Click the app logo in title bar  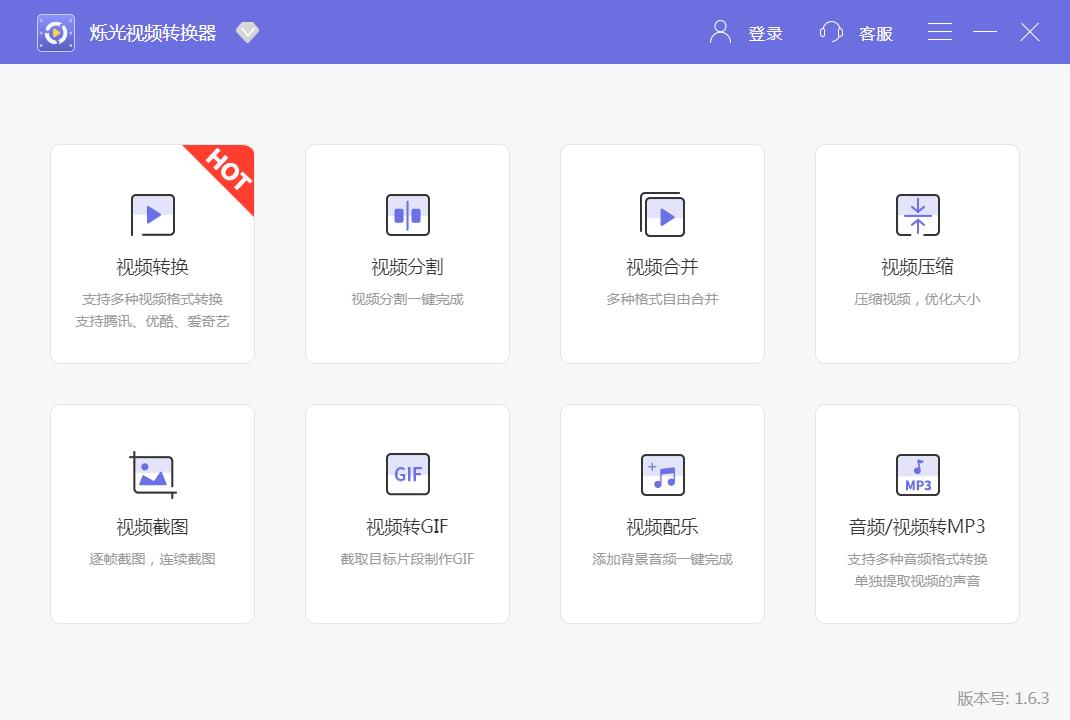tap(56, 32)
